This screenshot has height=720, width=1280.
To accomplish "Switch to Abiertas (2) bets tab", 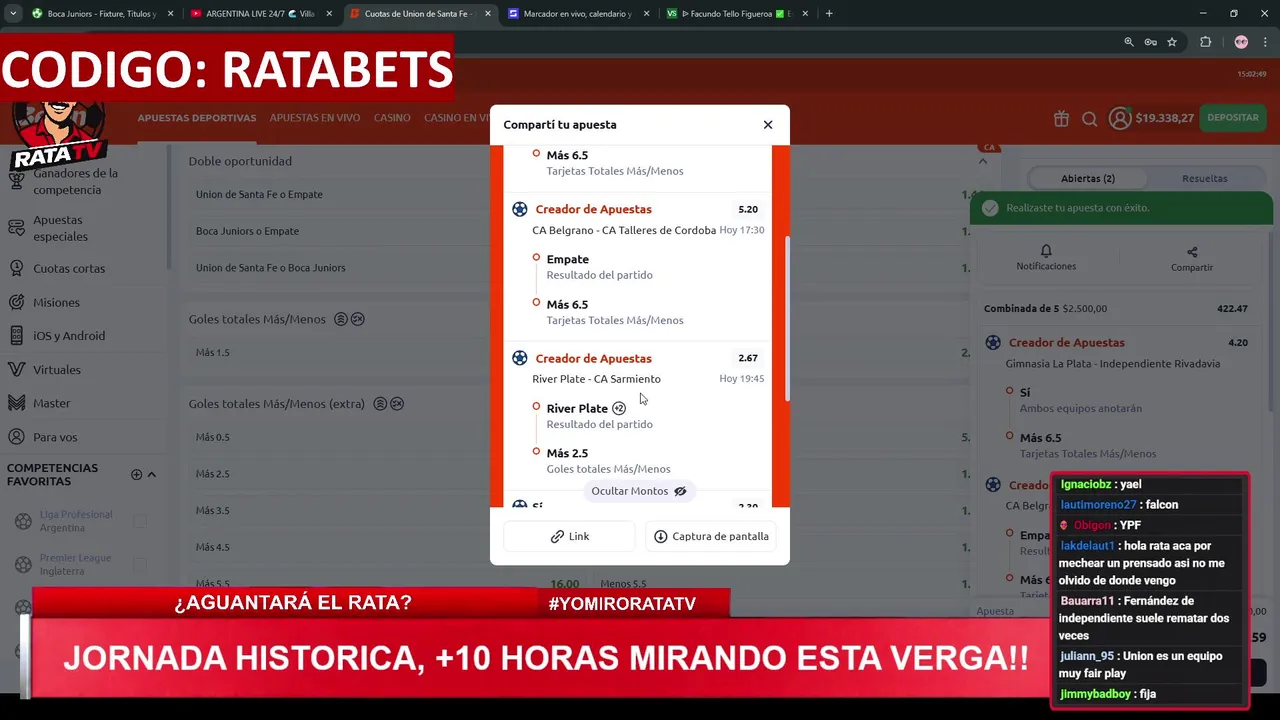I will coord(1088,178).
